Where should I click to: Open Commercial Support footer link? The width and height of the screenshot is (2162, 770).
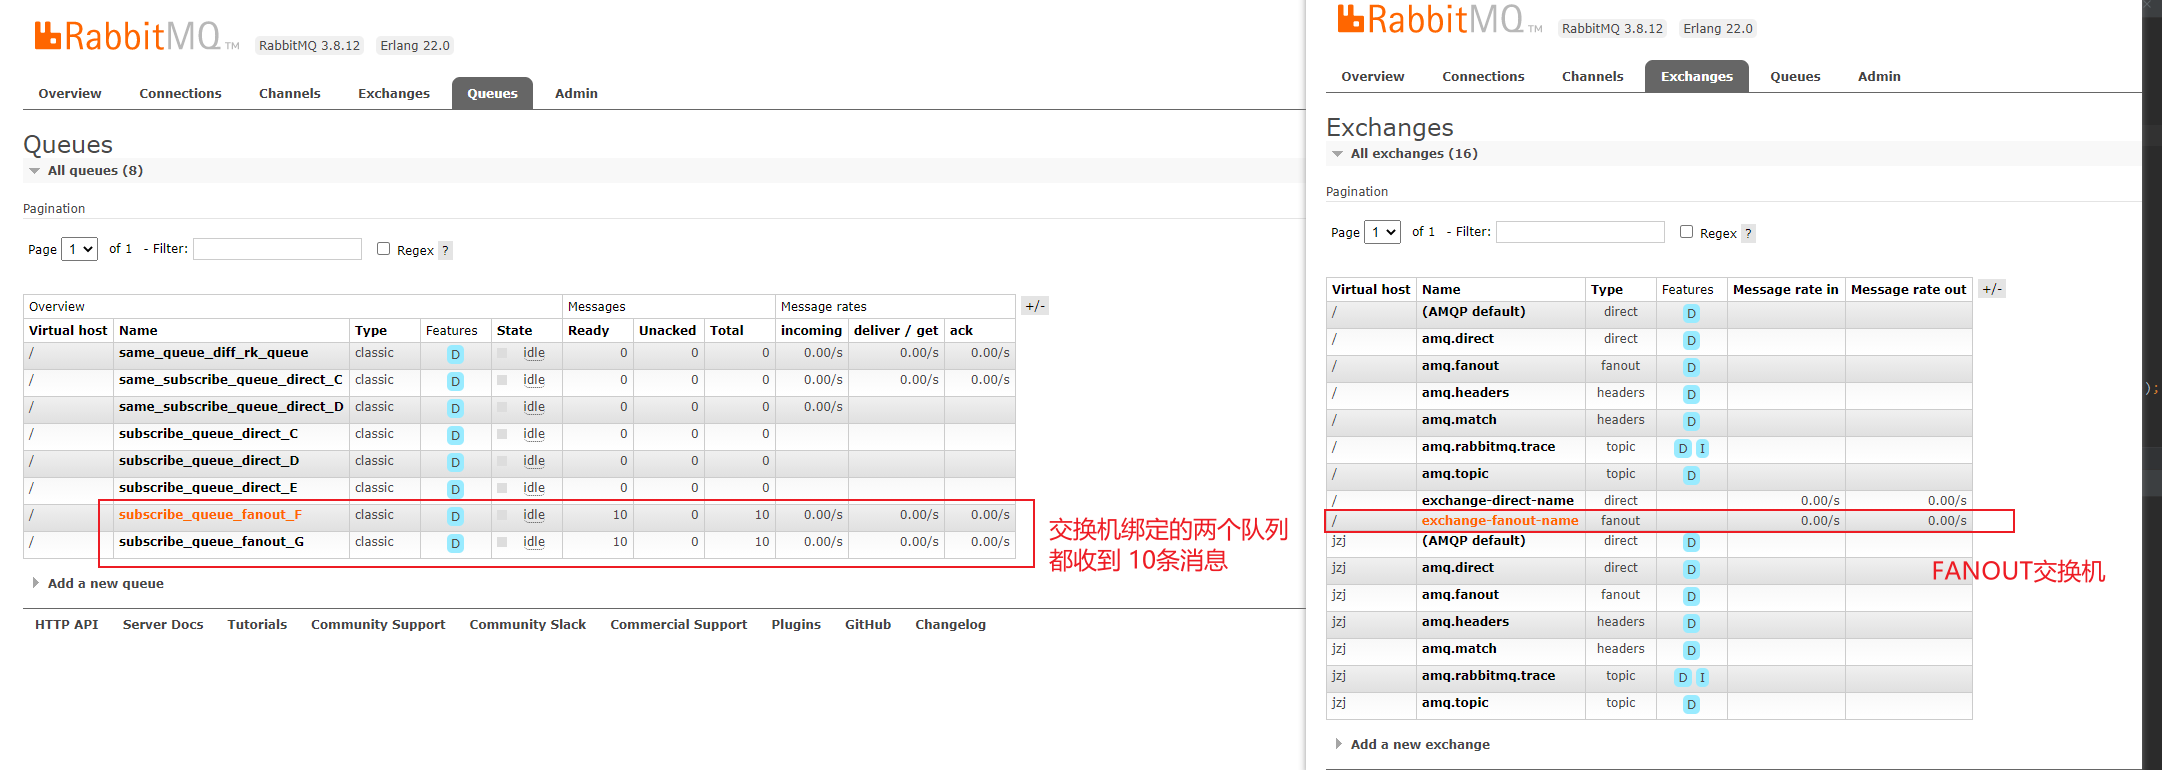679,625
